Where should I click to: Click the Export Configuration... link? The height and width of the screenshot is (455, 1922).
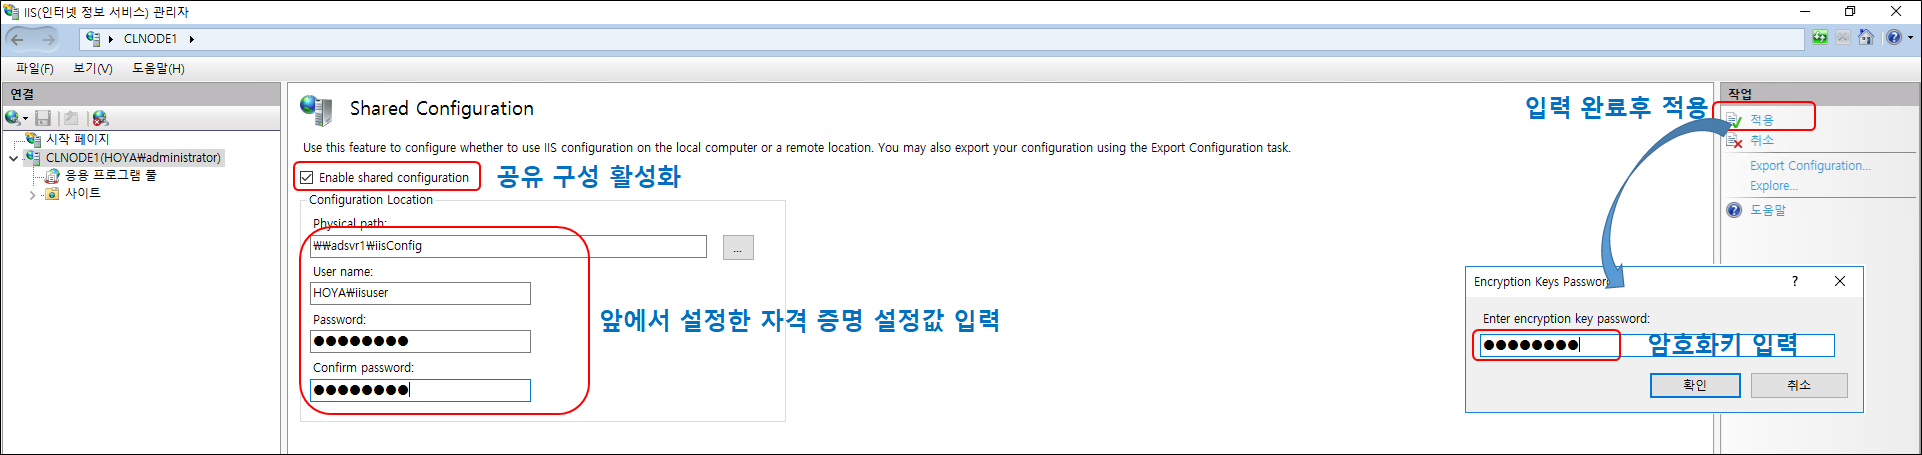click(x=1810, y=166)
